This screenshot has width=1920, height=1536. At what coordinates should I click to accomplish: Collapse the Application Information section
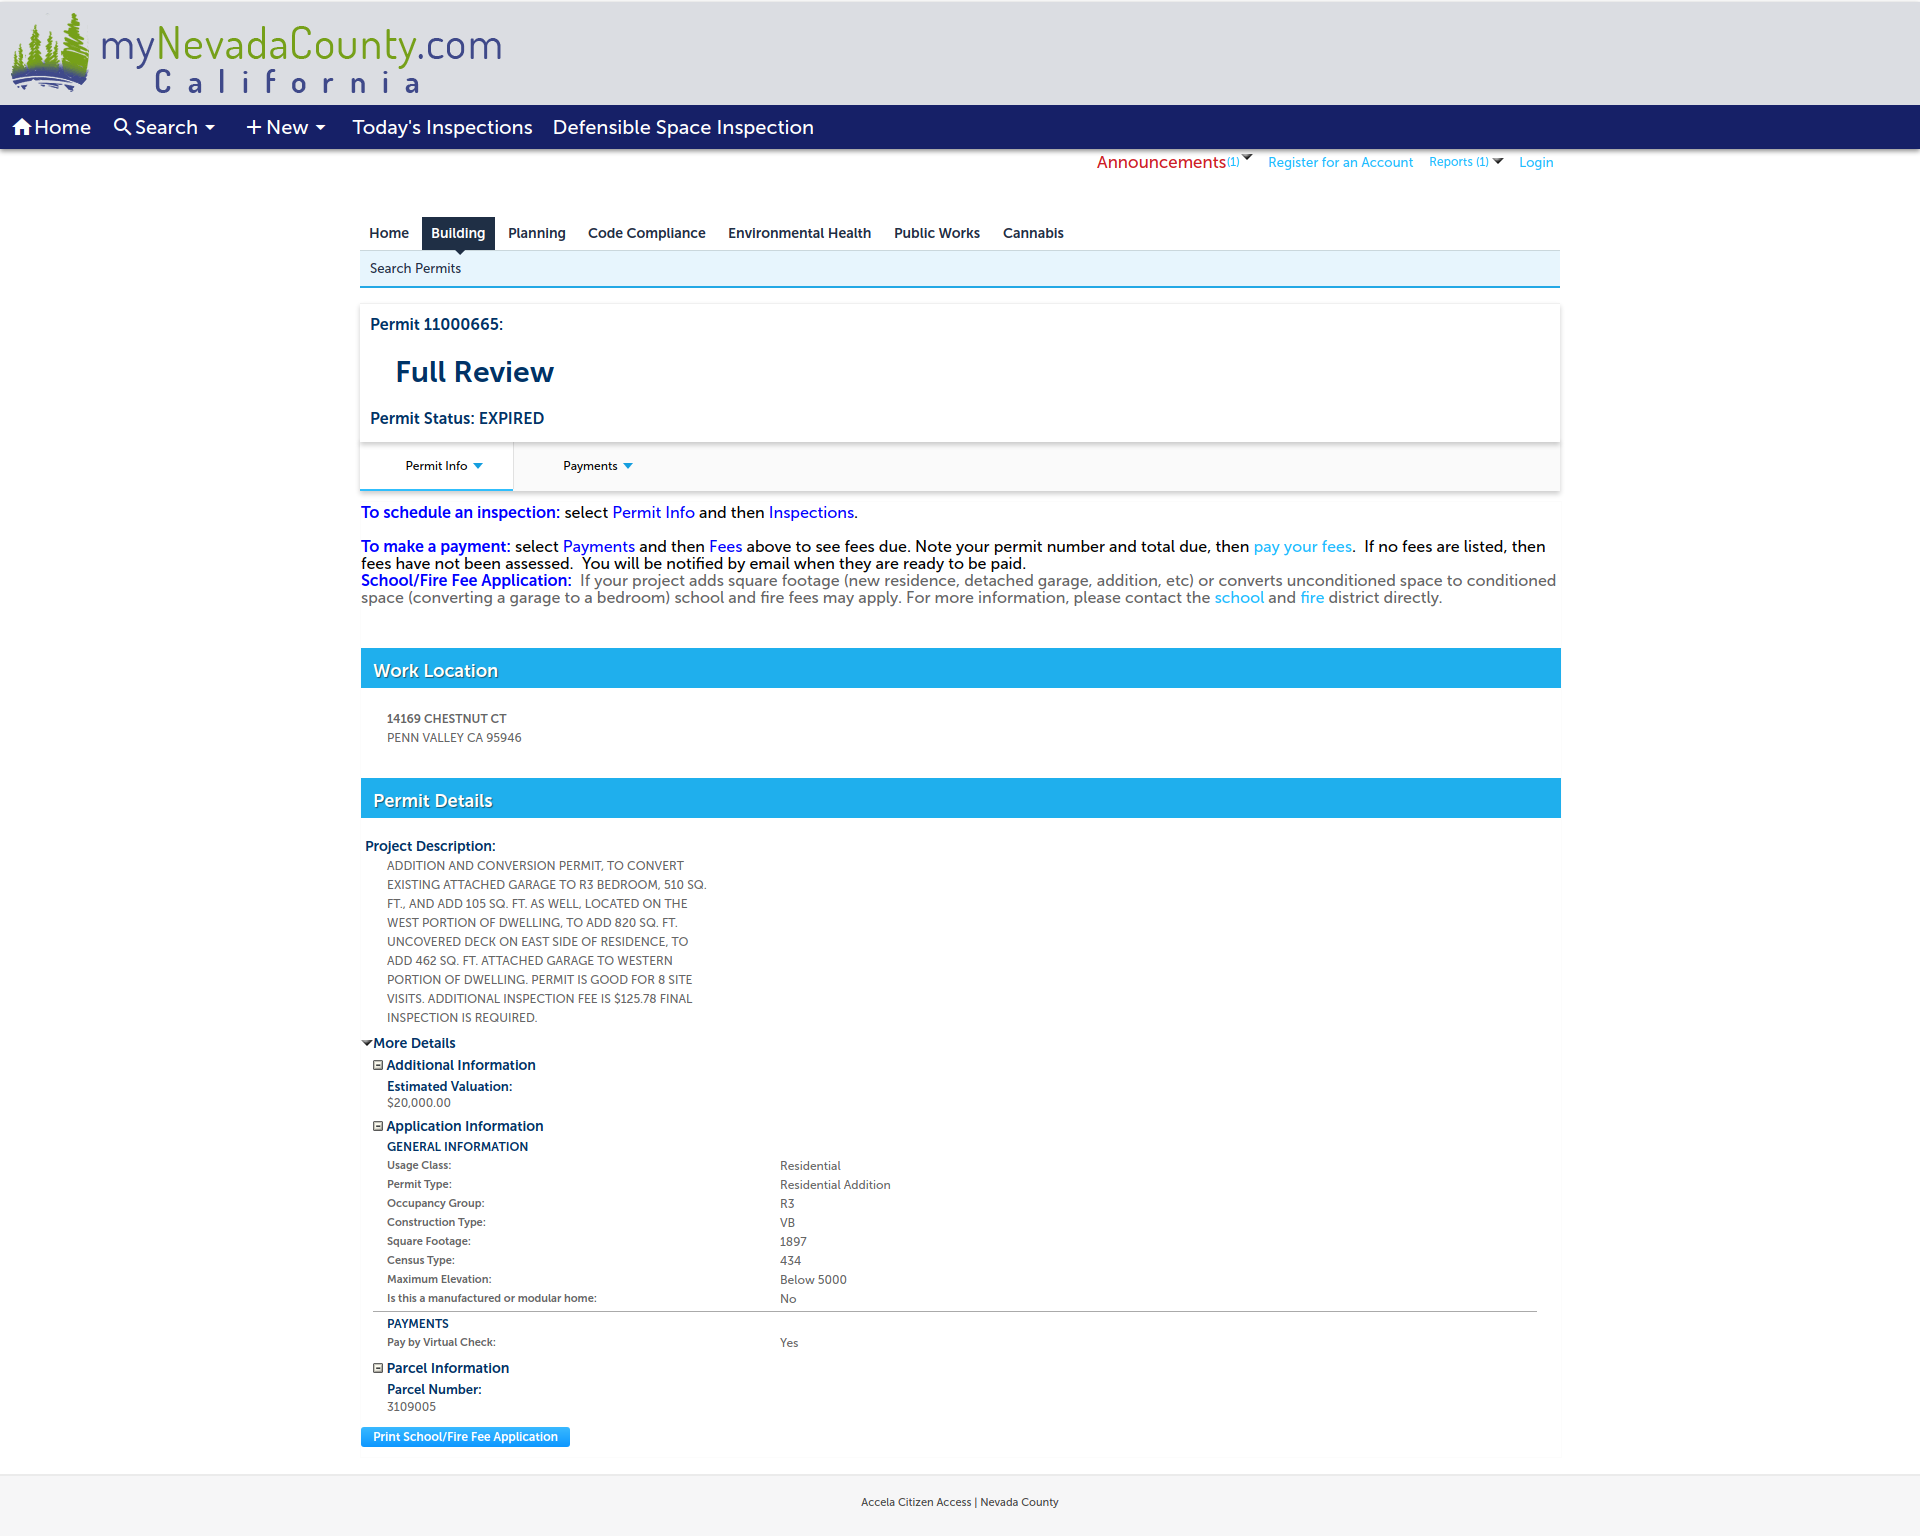pyautogui.click(x=378, y=1126)
